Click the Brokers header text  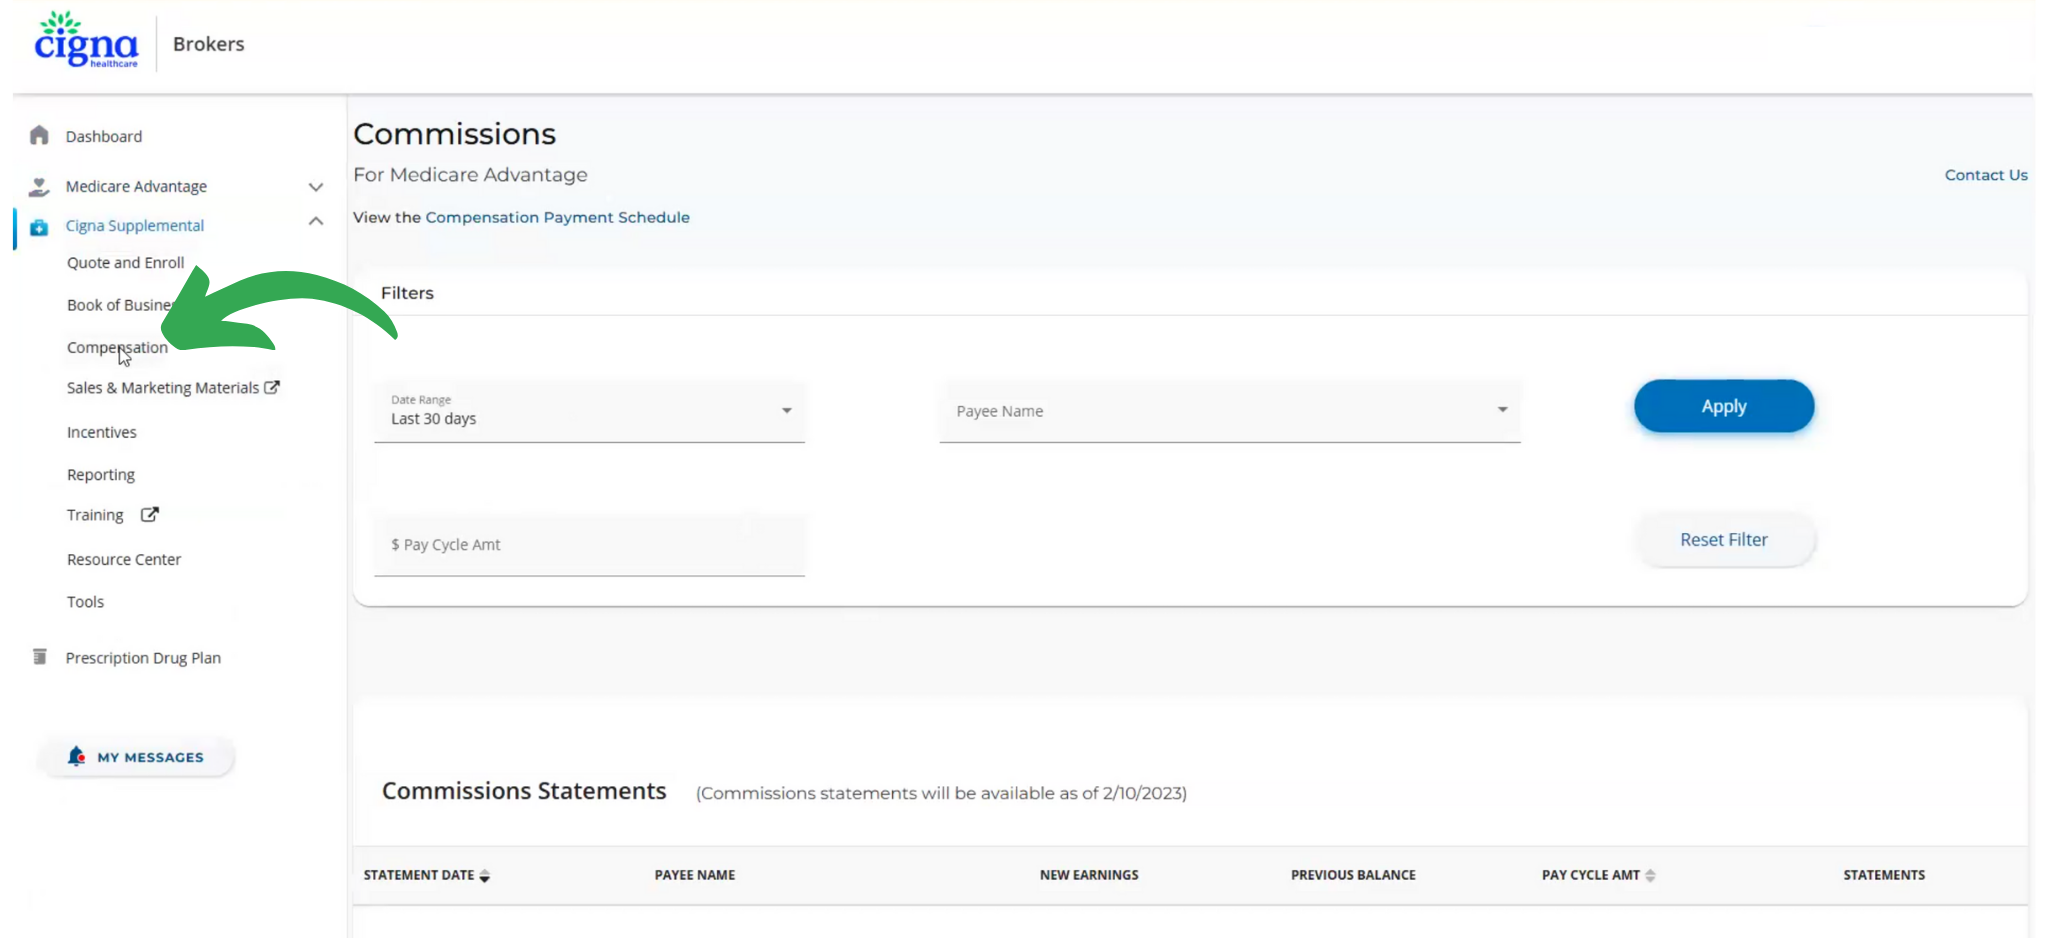click(208, 44)
